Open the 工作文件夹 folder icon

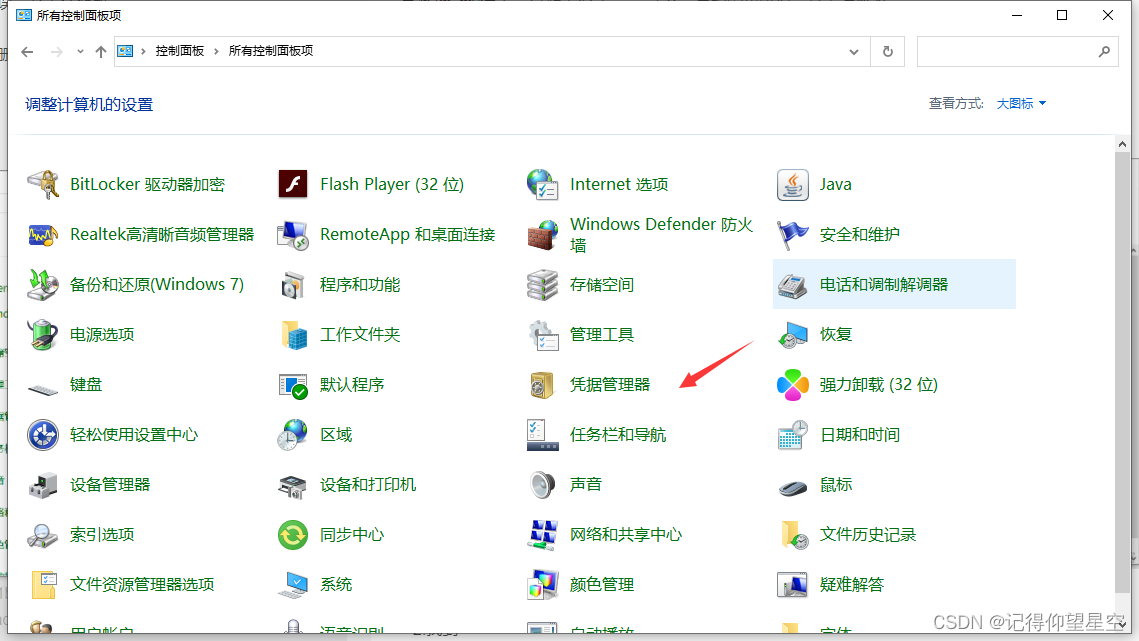click(x=293, y=334)
